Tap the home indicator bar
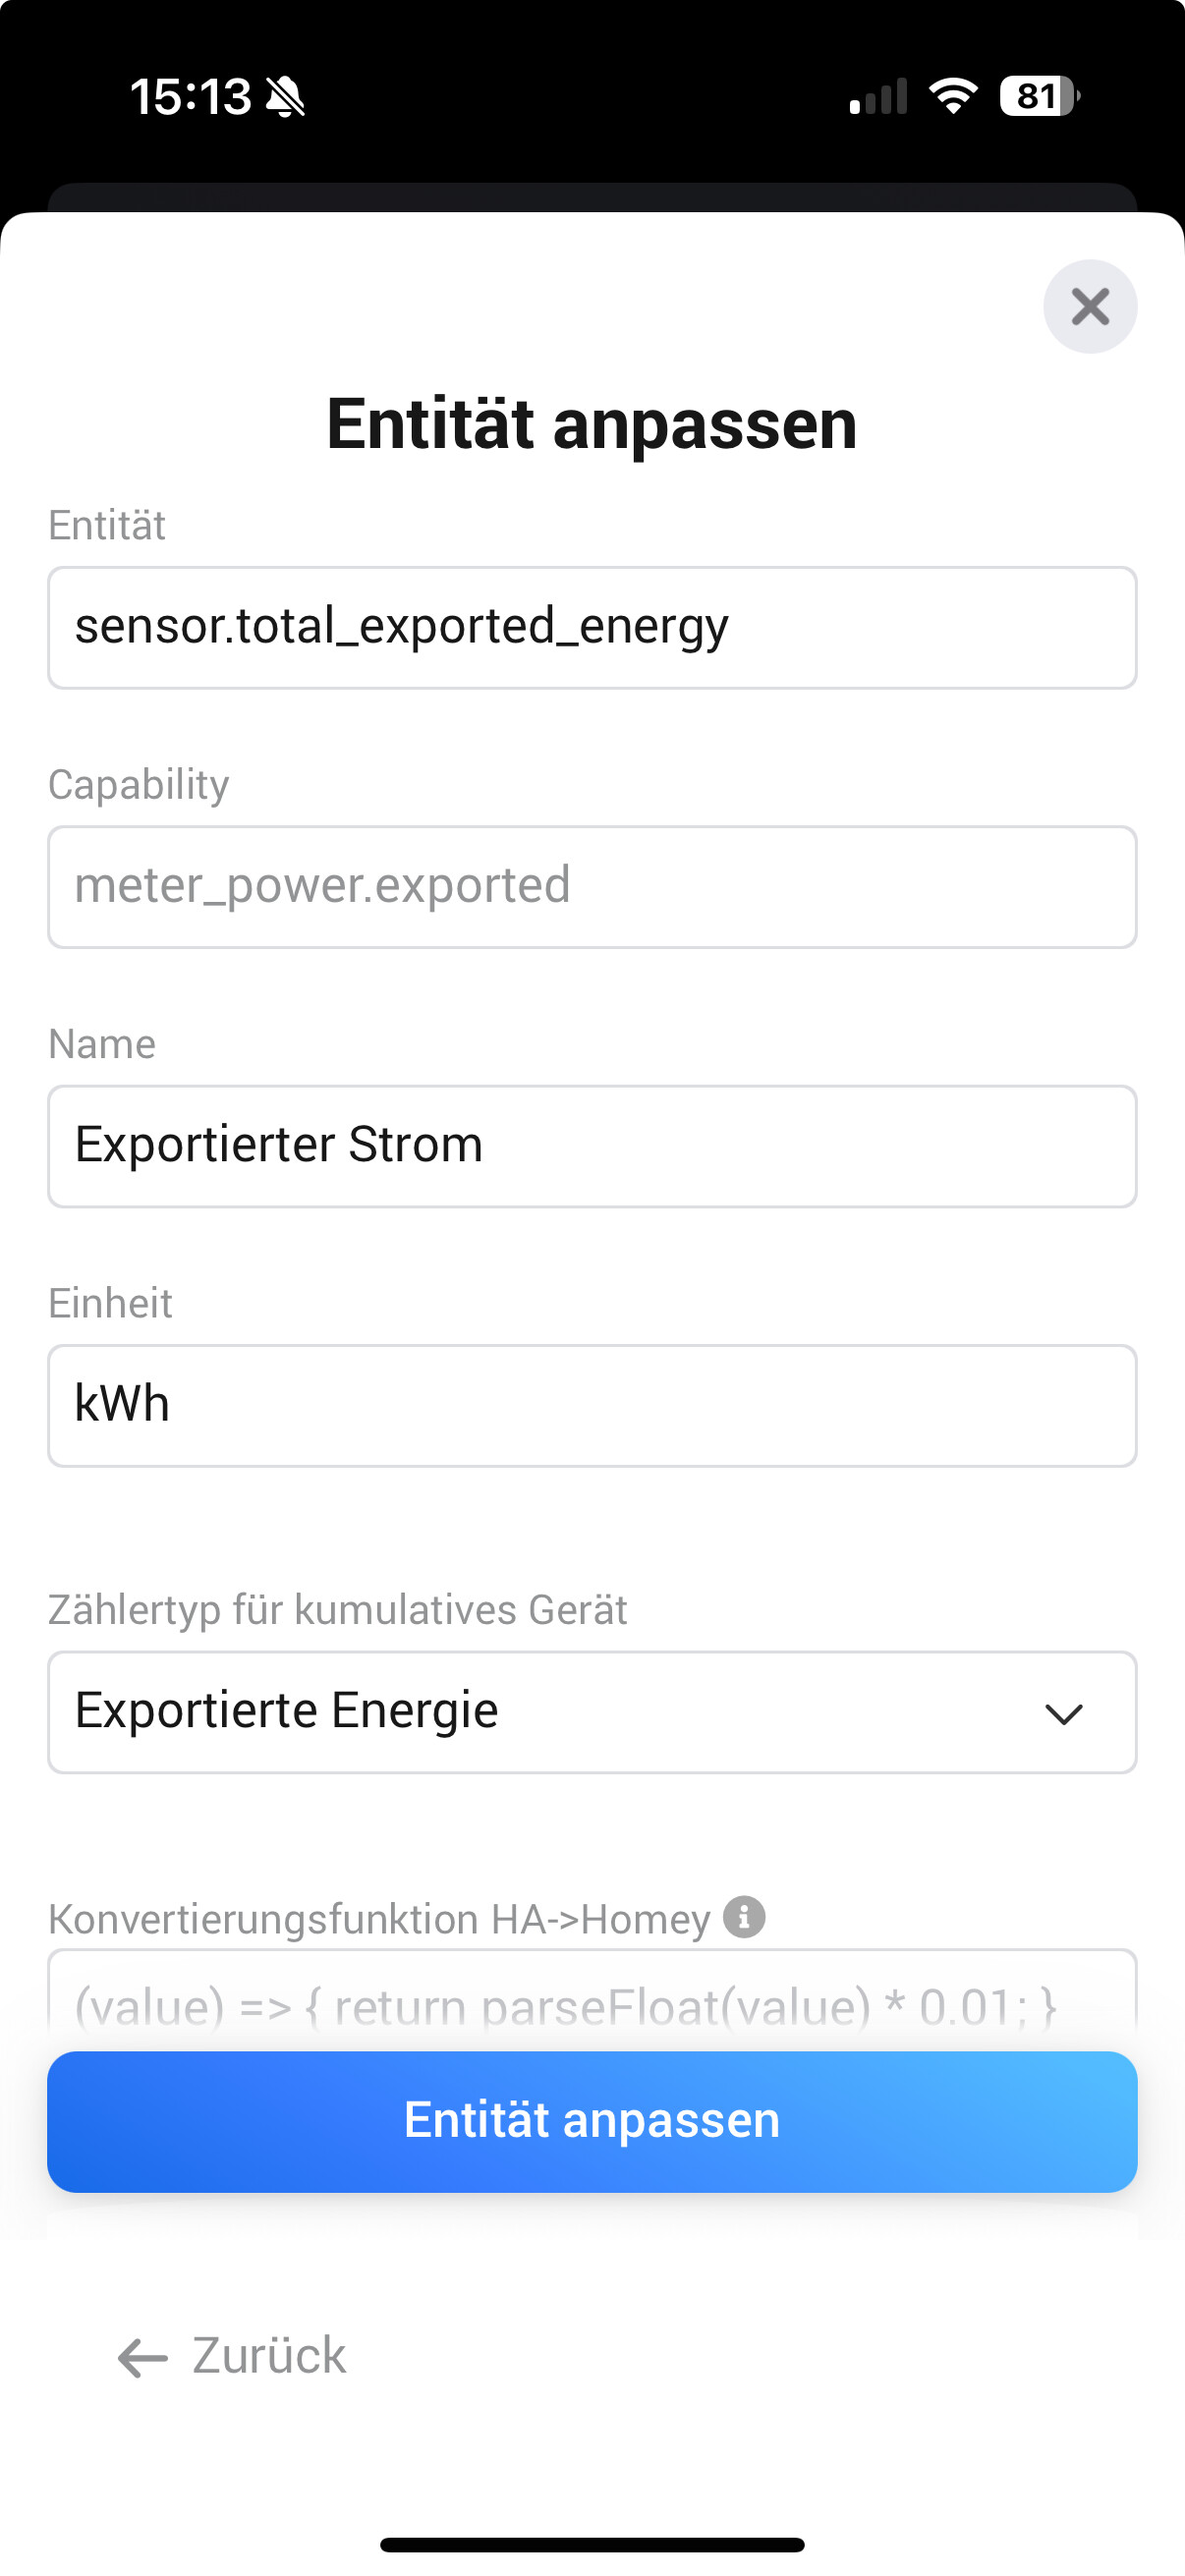This screenshot has width=1185, height=2576. pyautogui.click(x=592, y=2544)
